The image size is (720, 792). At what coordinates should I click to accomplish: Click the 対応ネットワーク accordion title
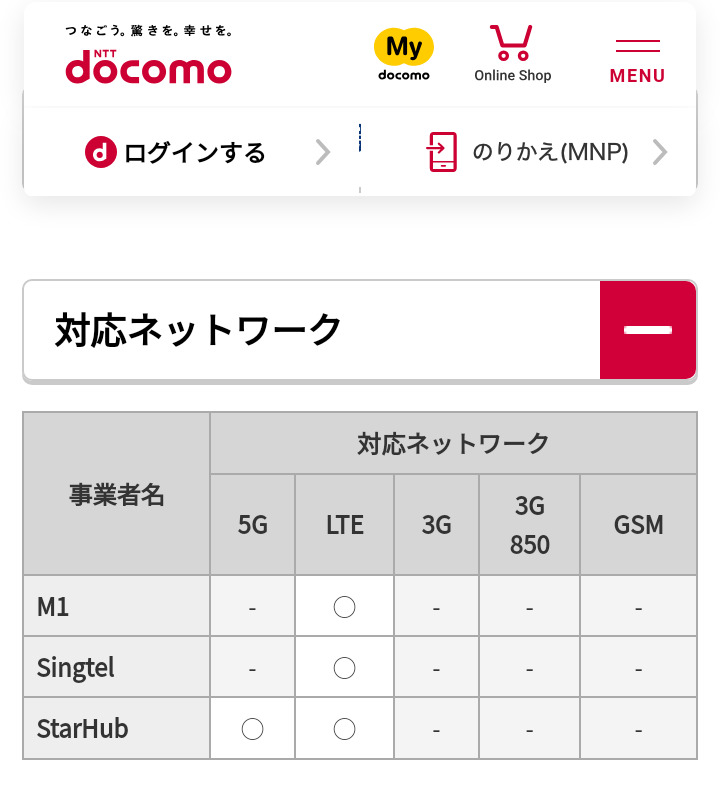200,330
